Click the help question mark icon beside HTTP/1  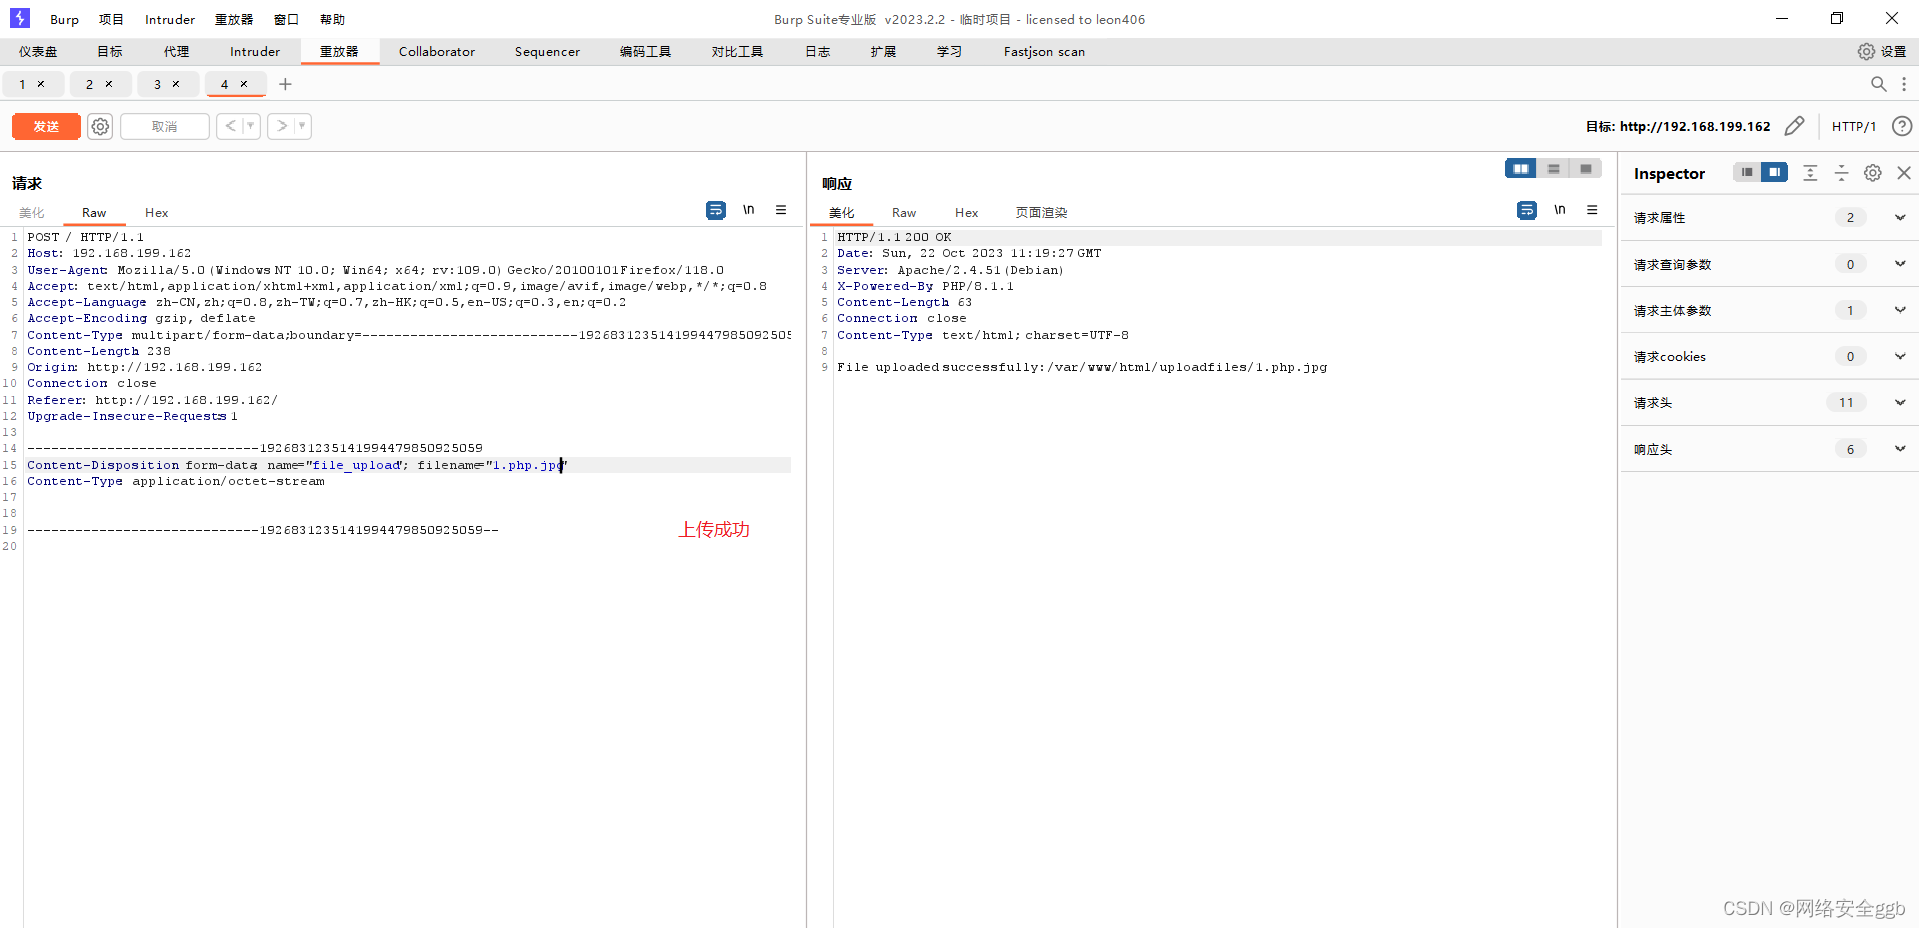[1902, 126]
